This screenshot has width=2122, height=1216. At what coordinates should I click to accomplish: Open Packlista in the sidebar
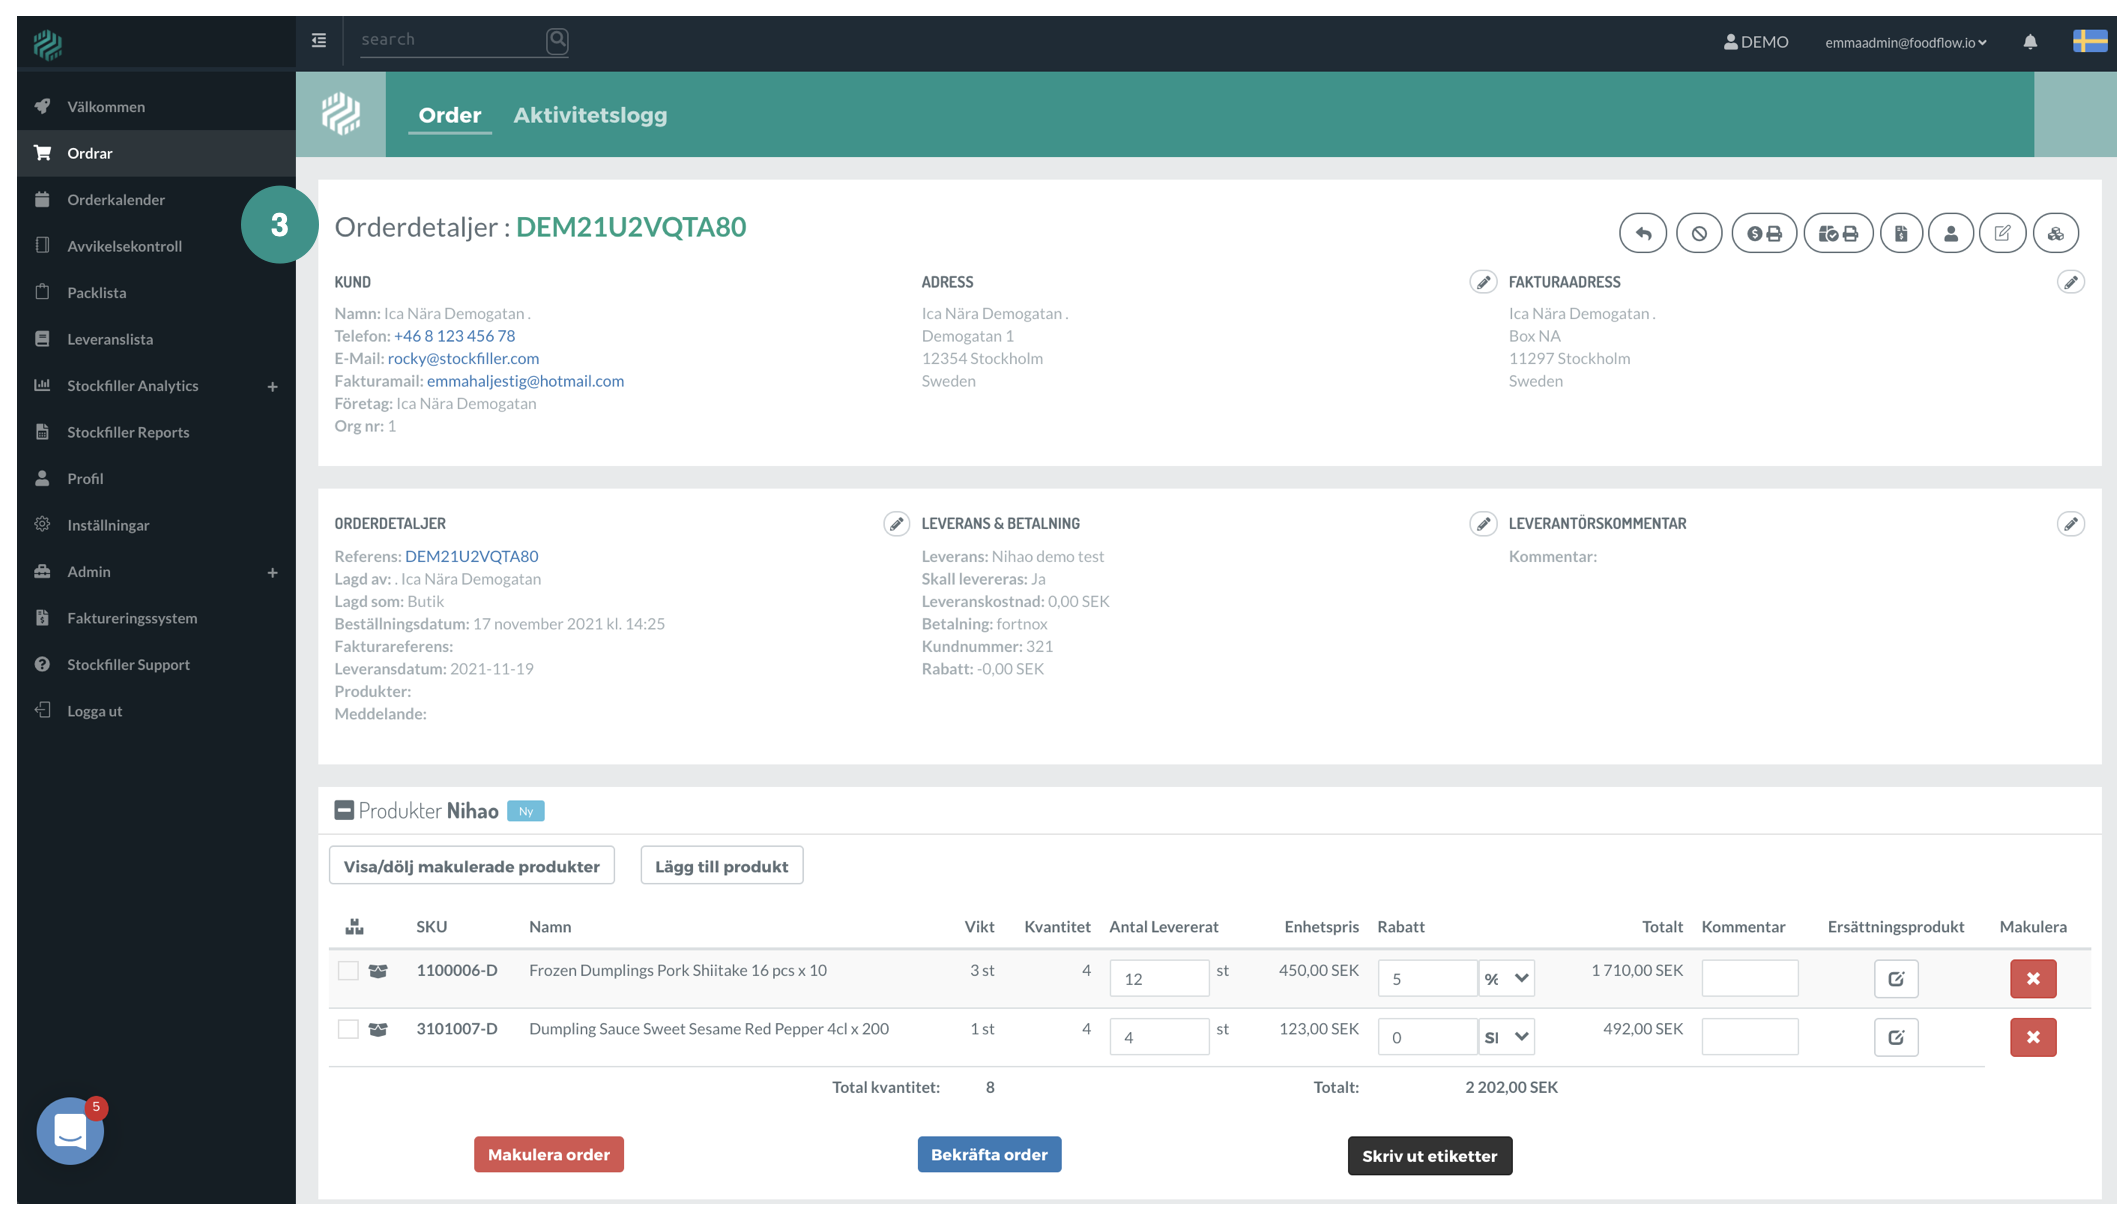click(x=97, y=293)
